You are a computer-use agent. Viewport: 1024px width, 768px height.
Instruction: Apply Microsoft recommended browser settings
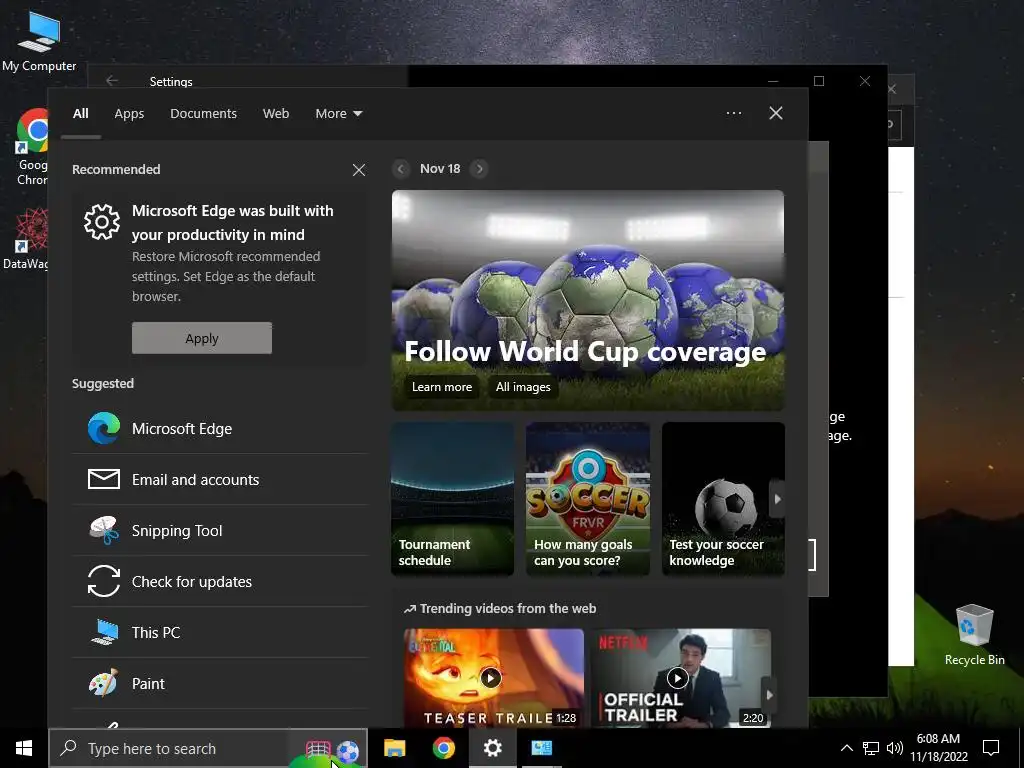click(202, 338)
